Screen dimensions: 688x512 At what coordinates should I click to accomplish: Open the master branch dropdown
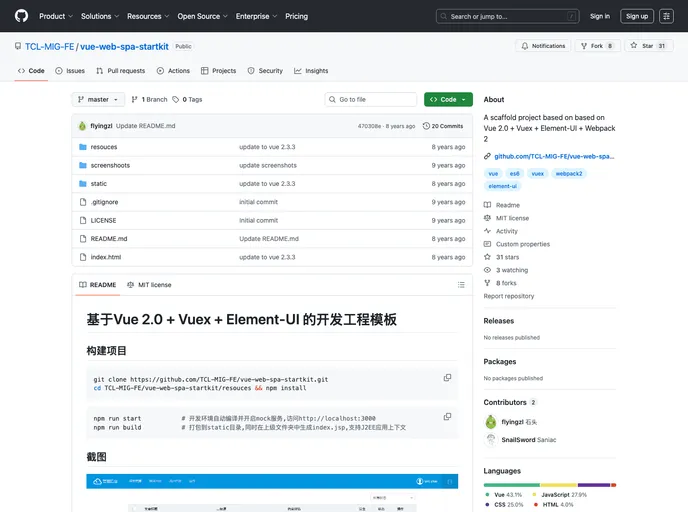98,100
